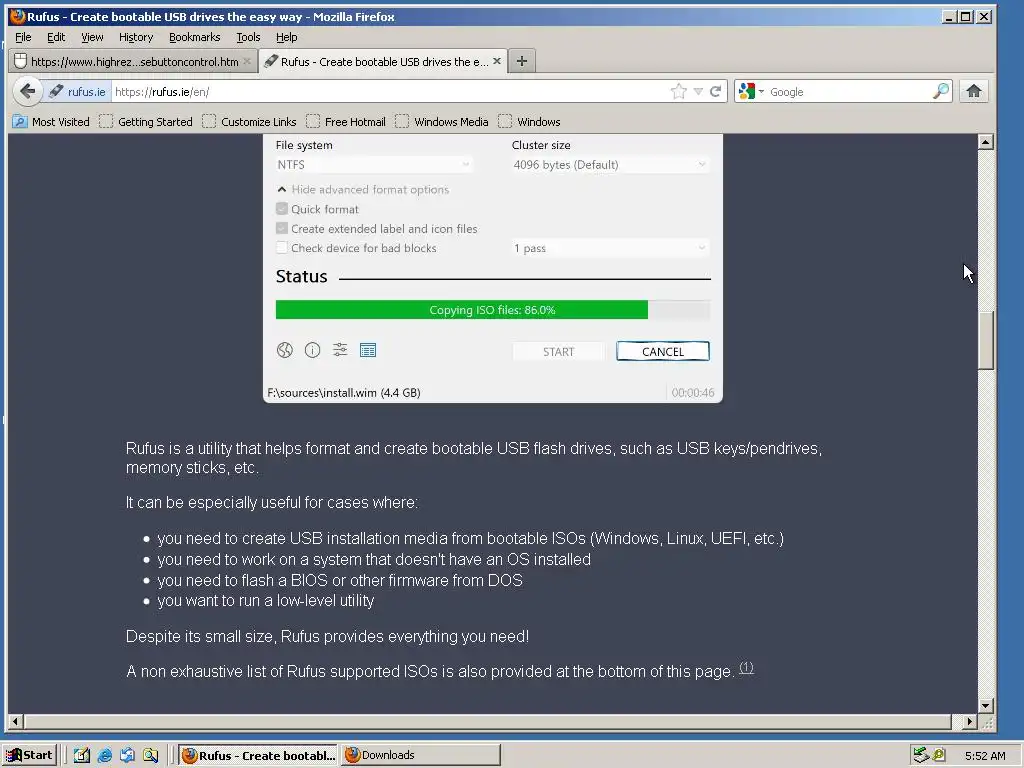Bookmark this page with the star icon
This screenshot has width=1024, height=768.
pos(679,91)
